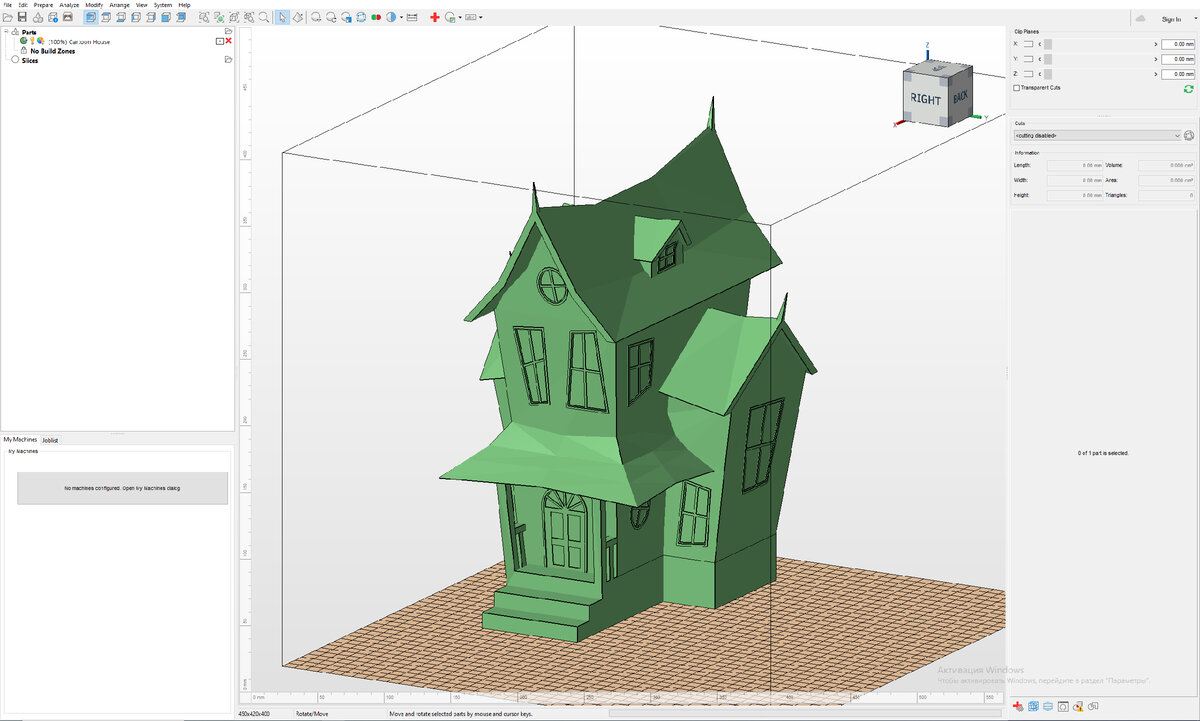Switch to the Joblist tab
The width and height of the screenshot is (1200, 721).
point(50,440)
